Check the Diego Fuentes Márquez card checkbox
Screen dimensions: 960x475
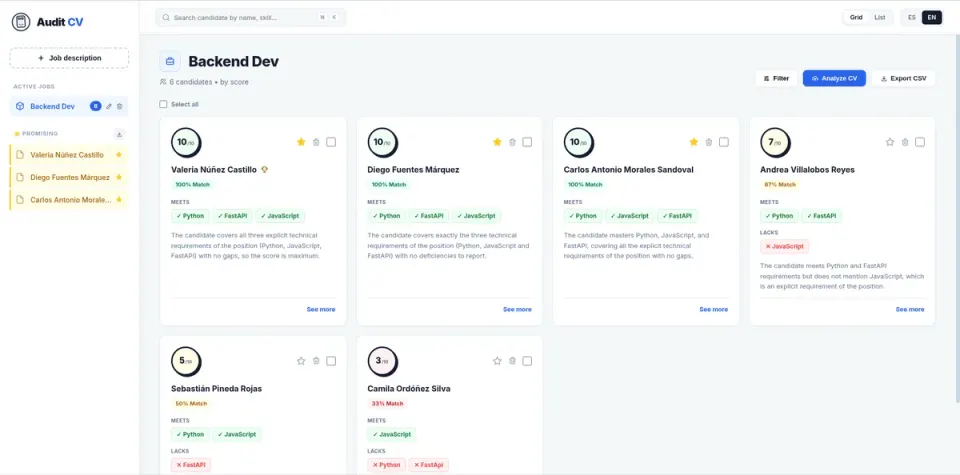click(527, 142)
